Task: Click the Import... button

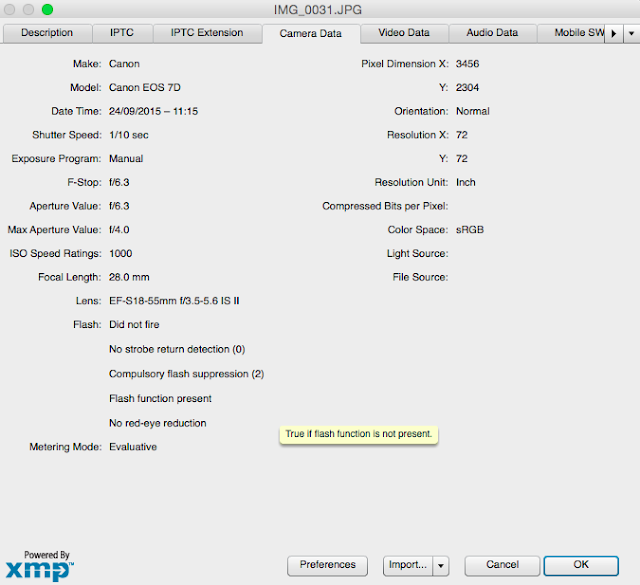Action: pos(408,565)
